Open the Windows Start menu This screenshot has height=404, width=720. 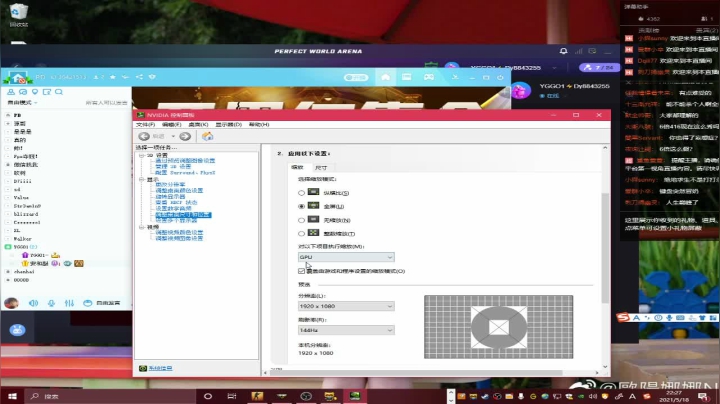(x=12, y=396)
